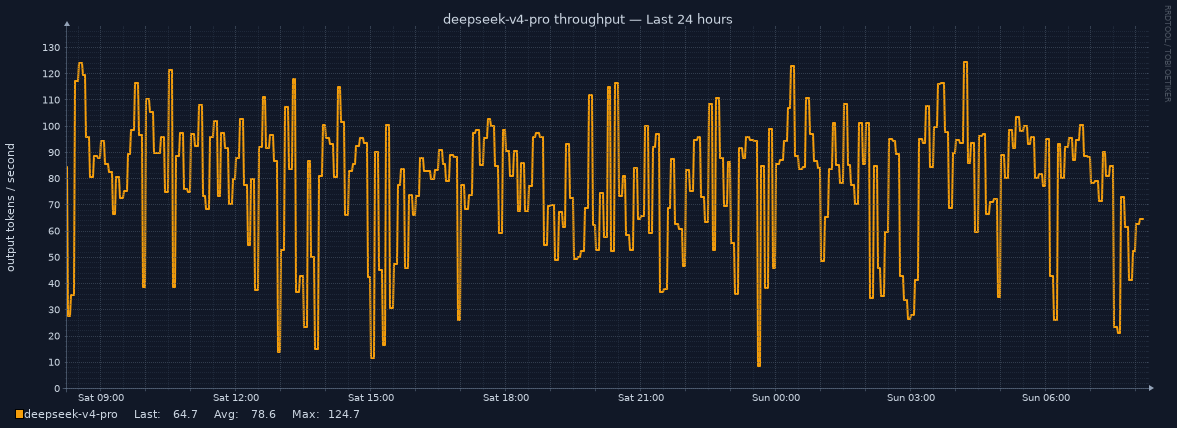Click the 'Avg:' label in the legend

coord(226,414)
